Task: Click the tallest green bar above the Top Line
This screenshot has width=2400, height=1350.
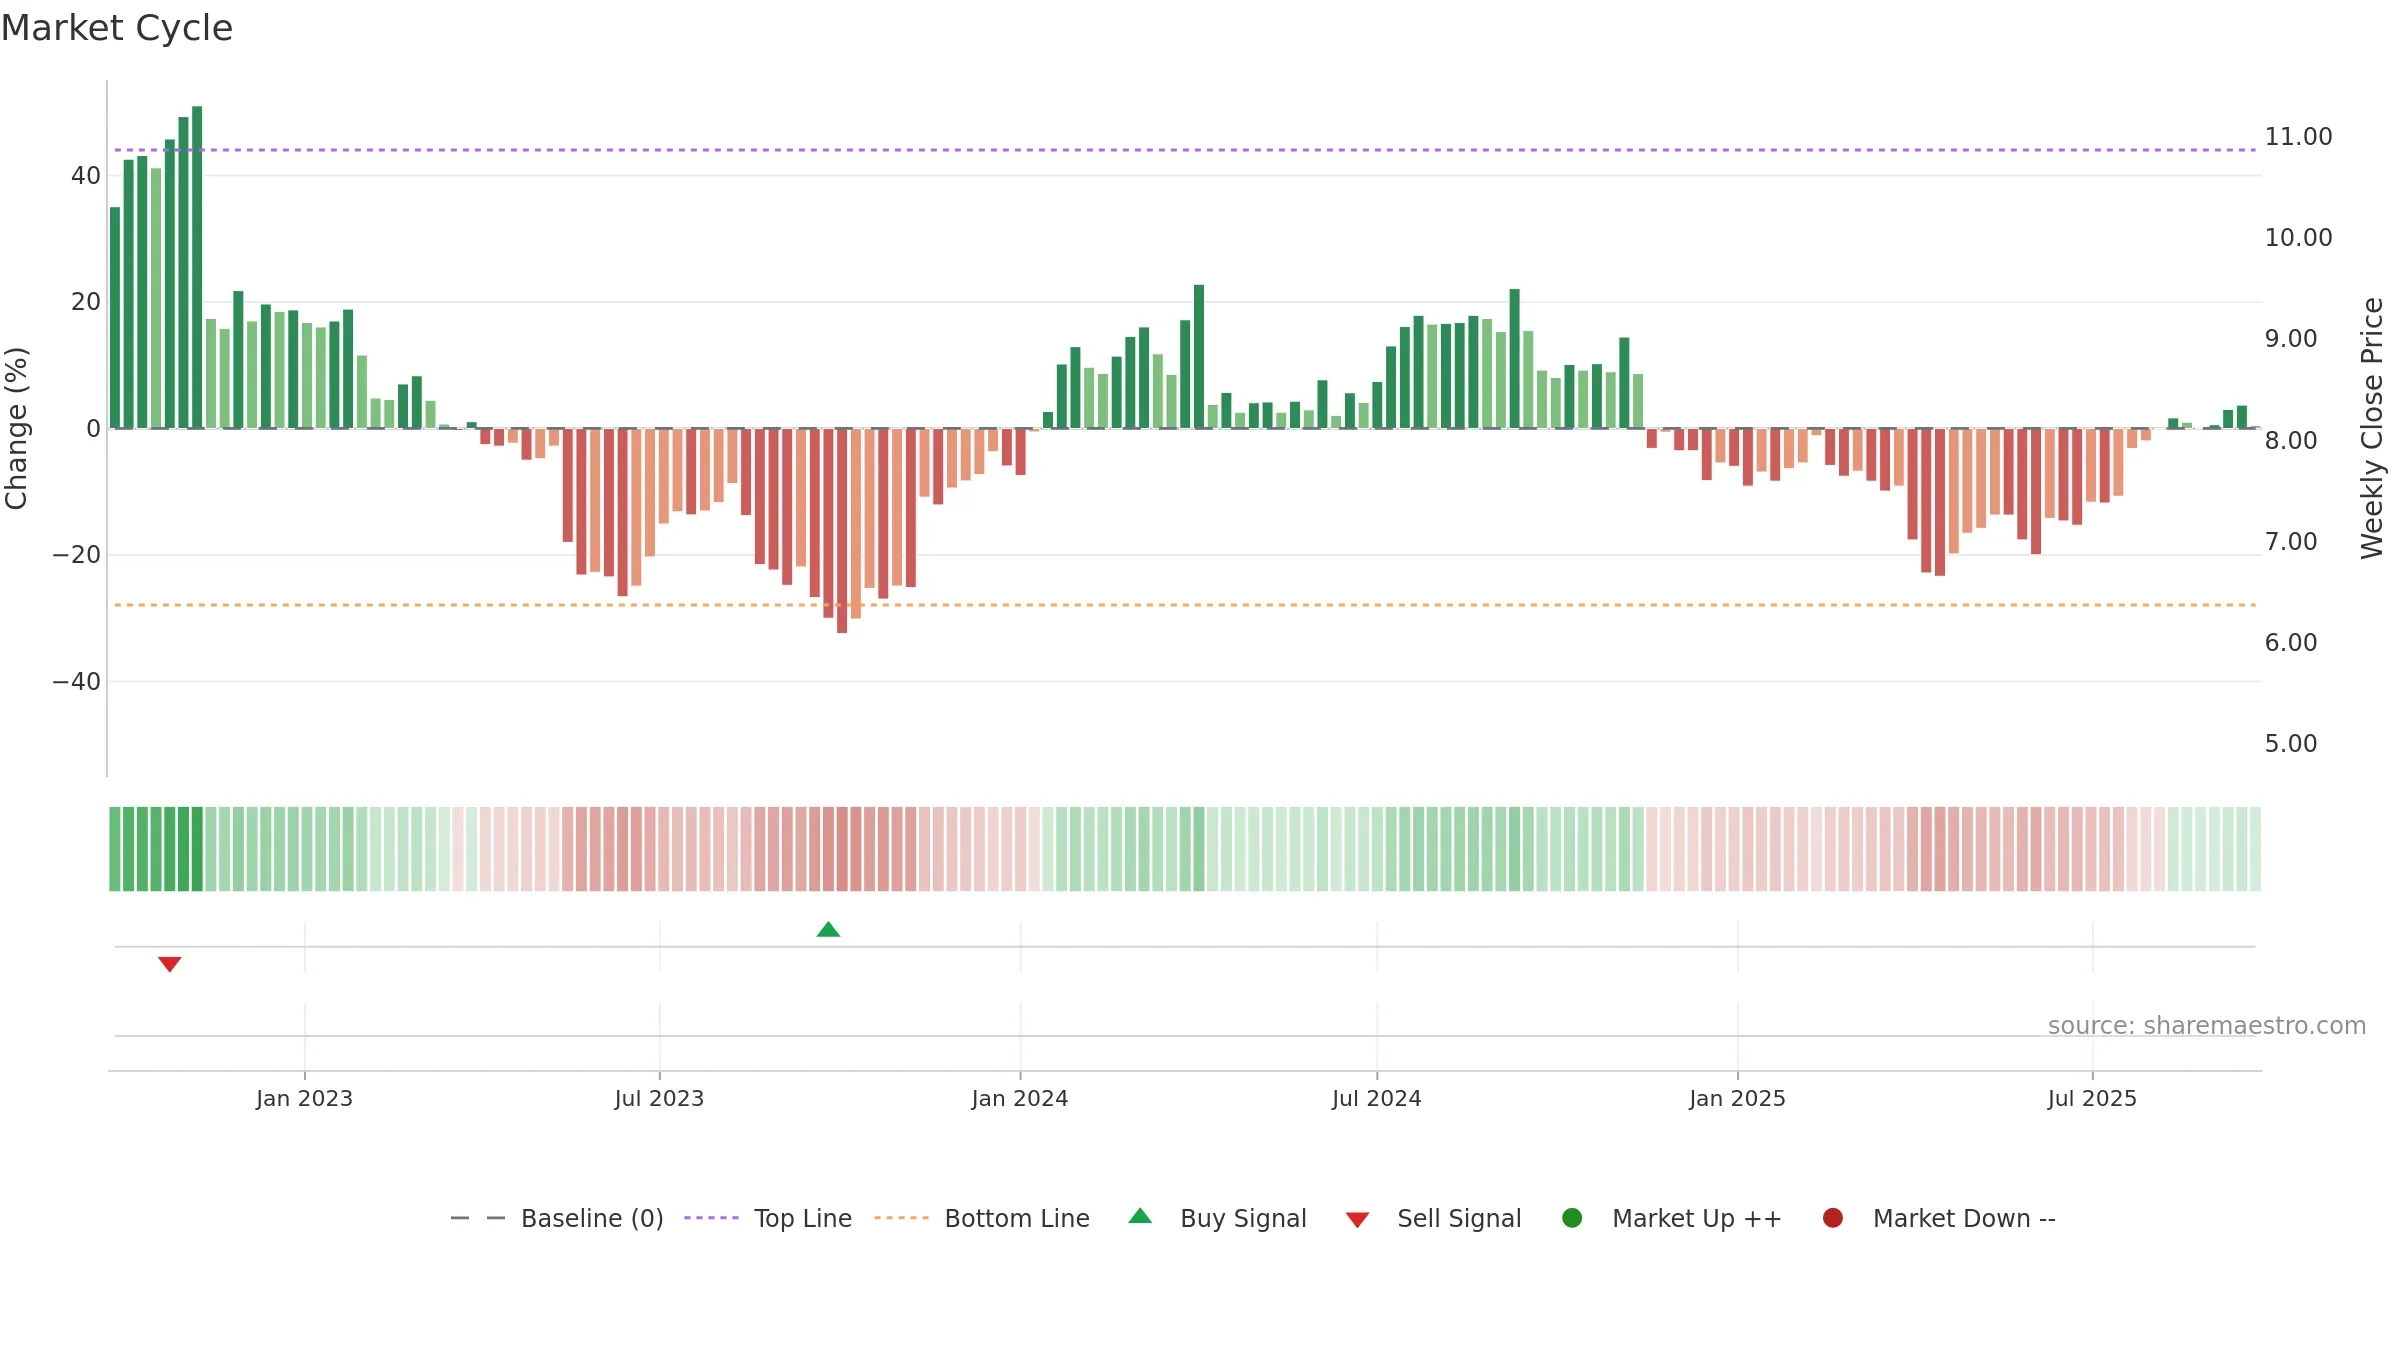Action: 197,267
